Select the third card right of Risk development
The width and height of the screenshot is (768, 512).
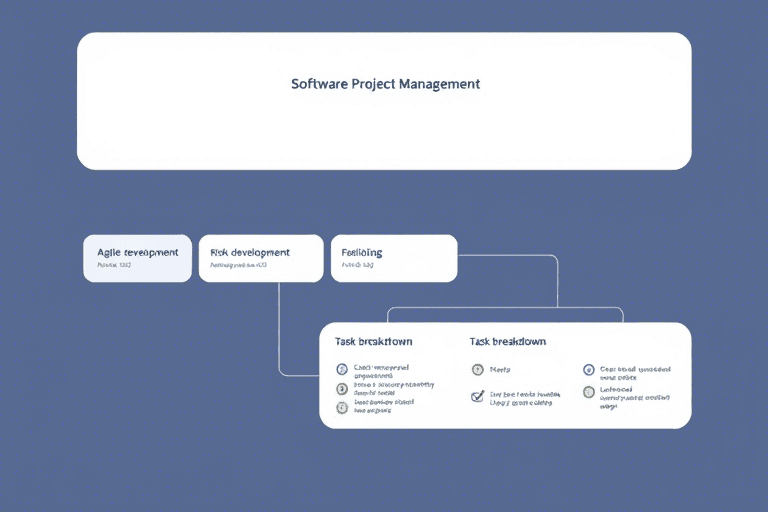click(x=393, y=258)
